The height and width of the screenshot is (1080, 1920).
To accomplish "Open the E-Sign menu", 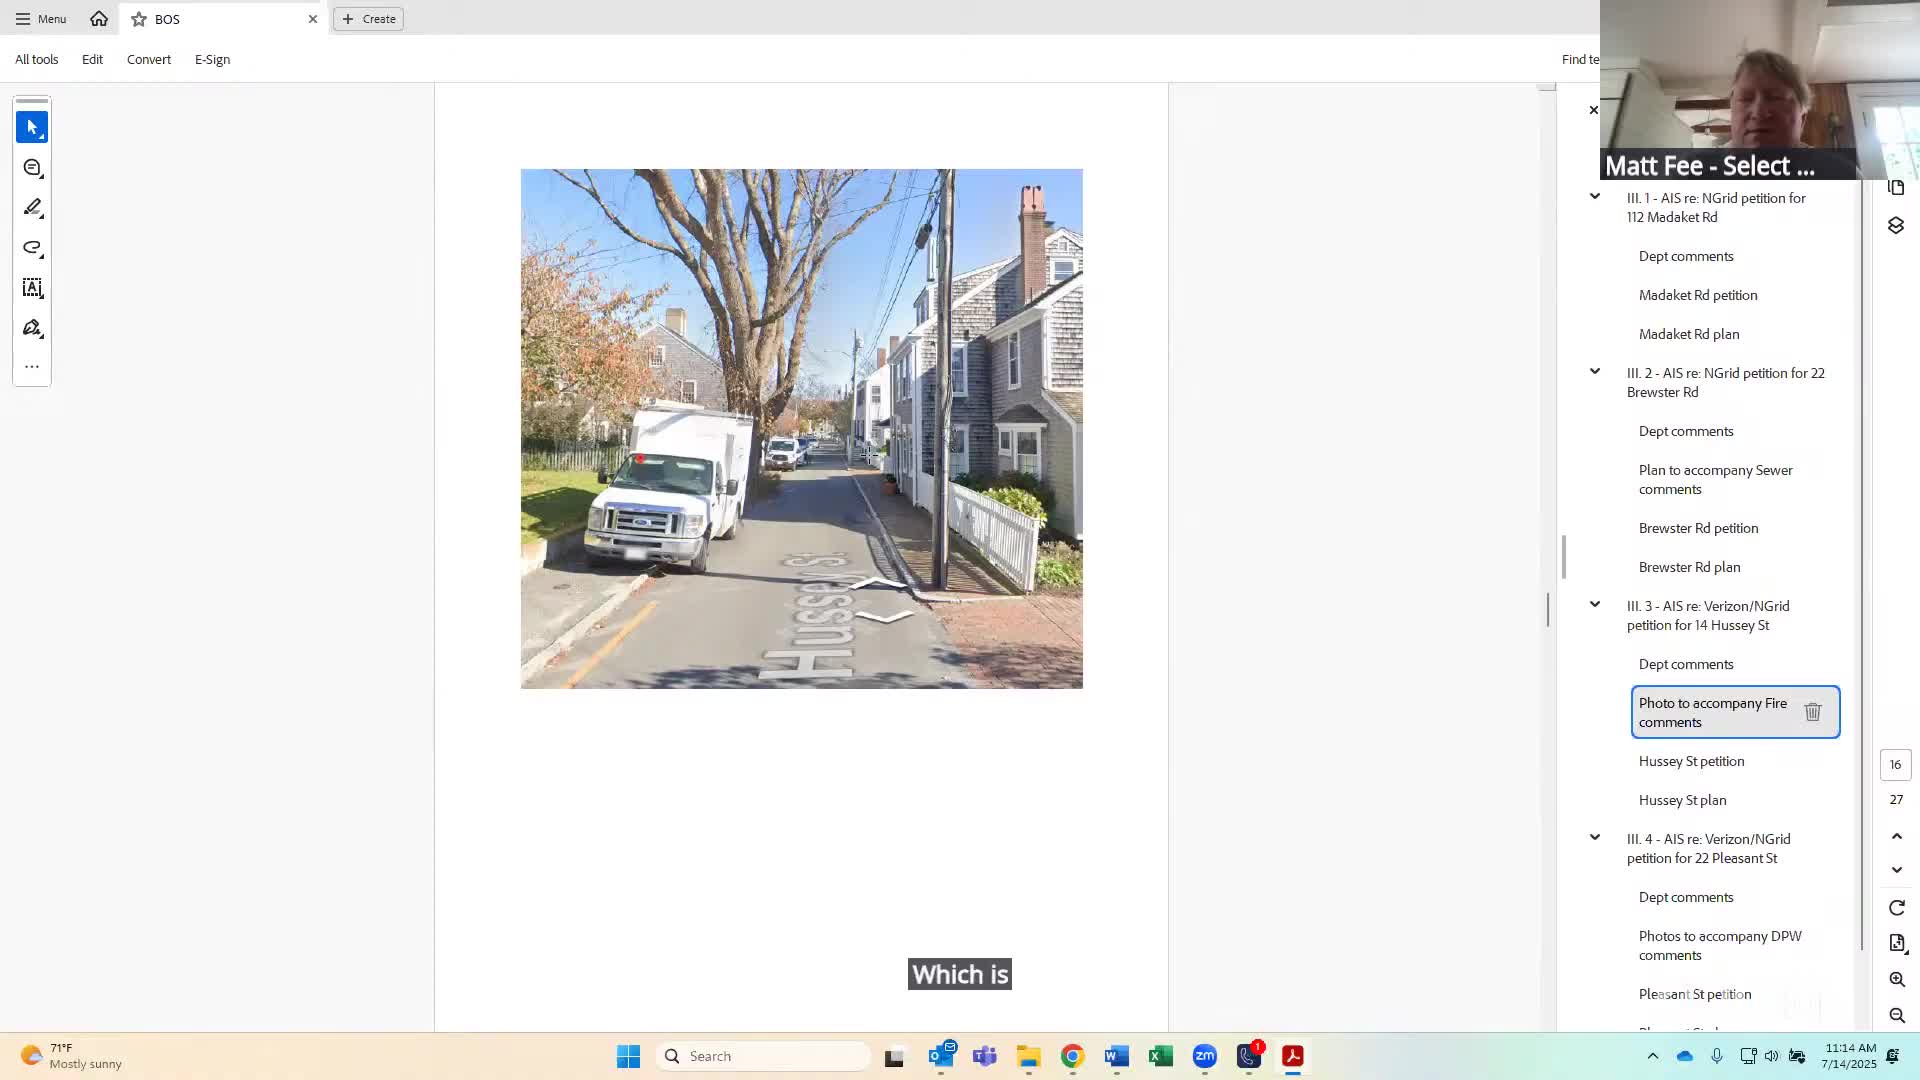I will pyautogui.click(x=212, y=60).
